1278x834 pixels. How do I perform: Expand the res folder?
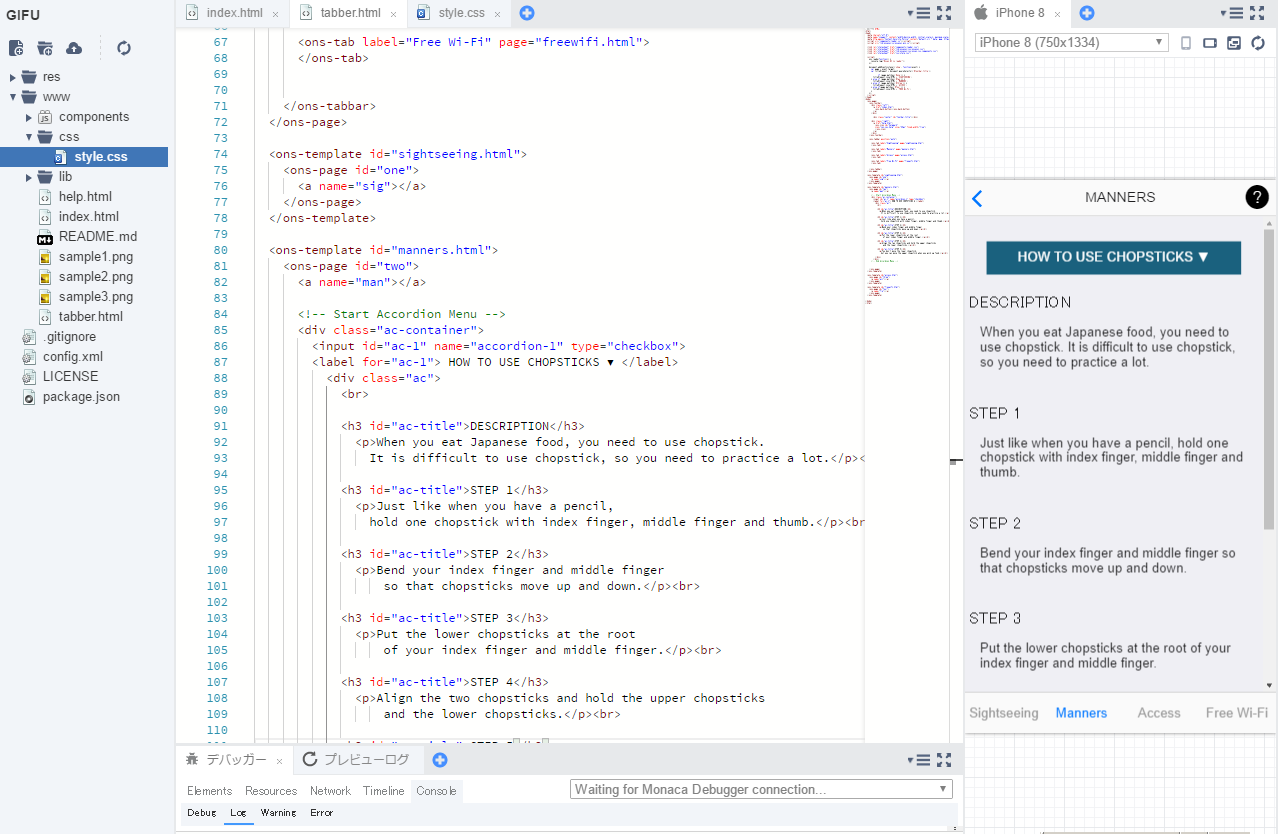click(x=12, y=77)
